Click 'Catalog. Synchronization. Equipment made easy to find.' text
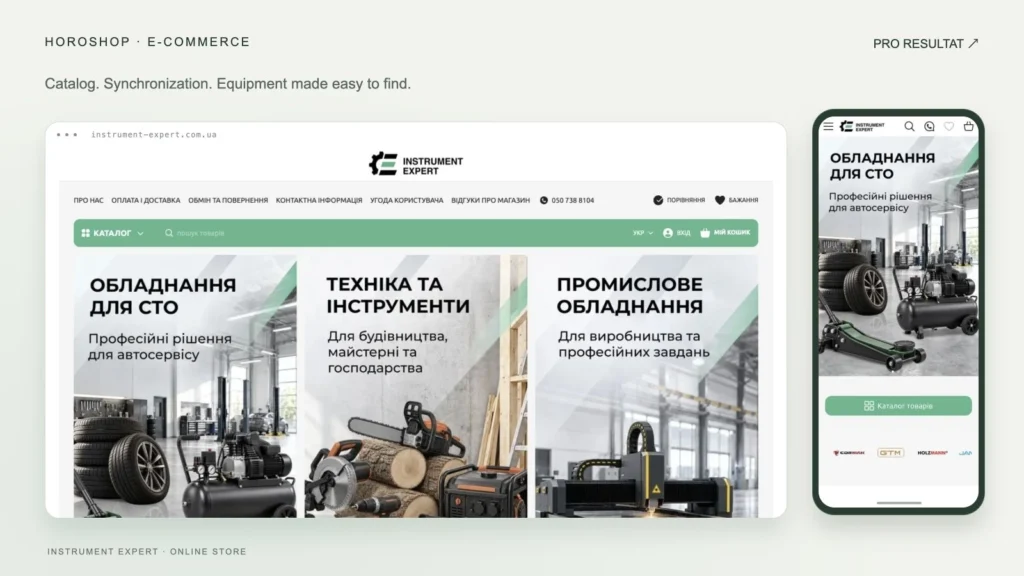The image size is (1024, 576). click(x=228, y=84)
